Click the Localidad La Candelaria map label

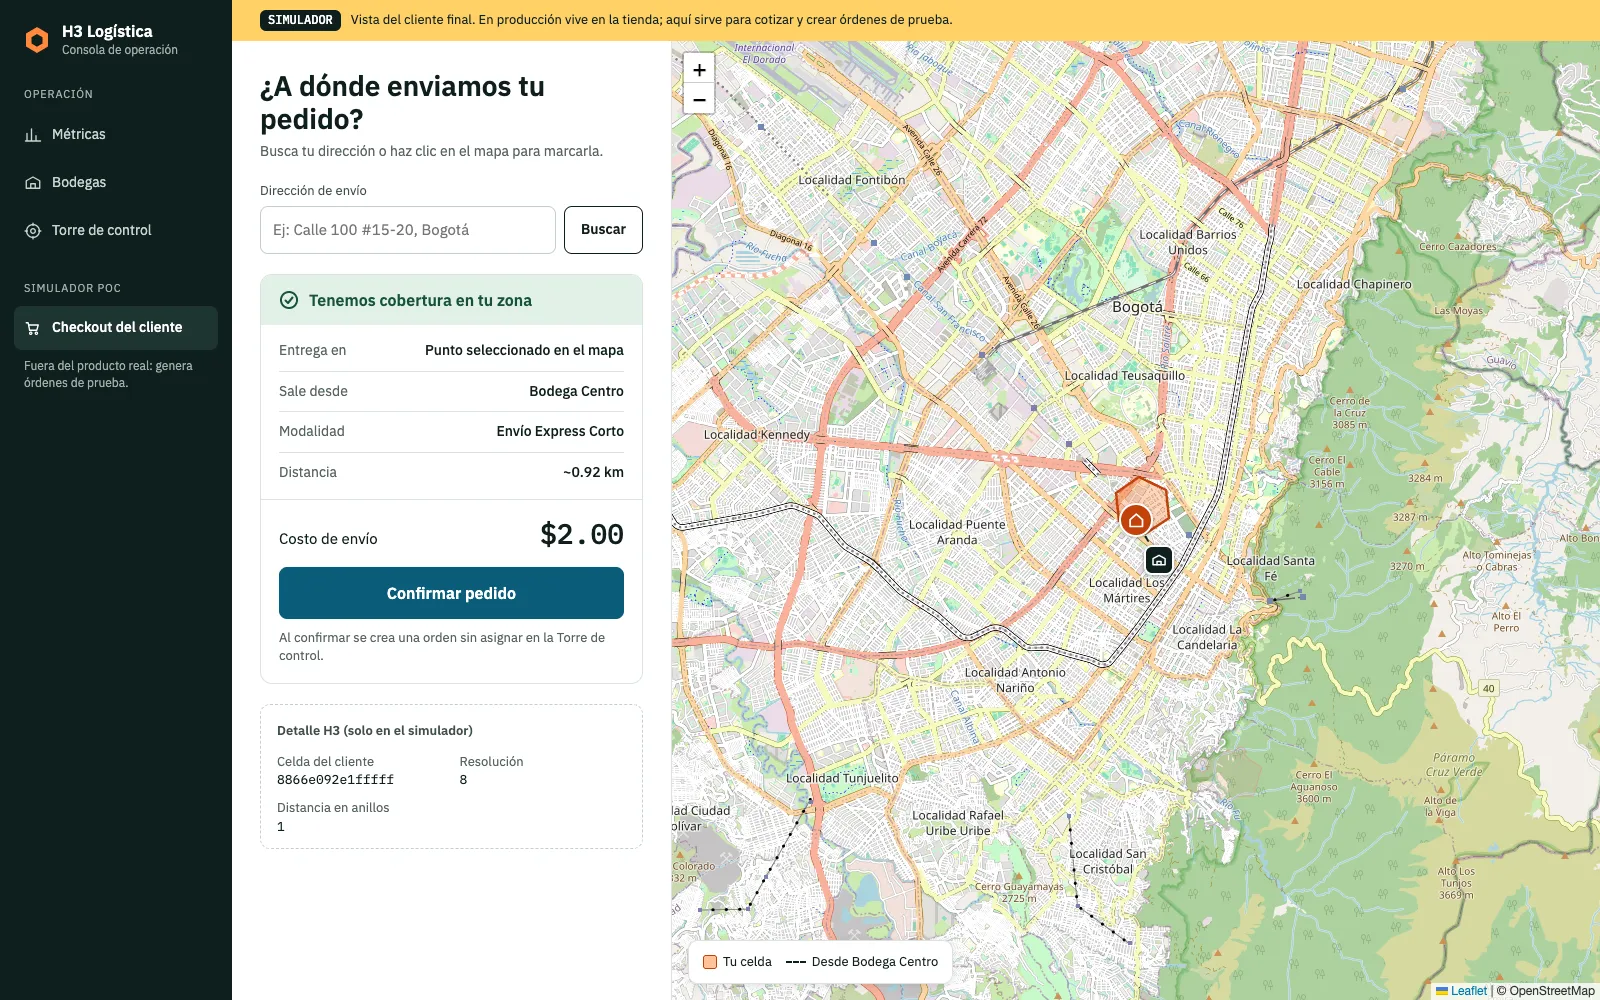[1207, 637]
